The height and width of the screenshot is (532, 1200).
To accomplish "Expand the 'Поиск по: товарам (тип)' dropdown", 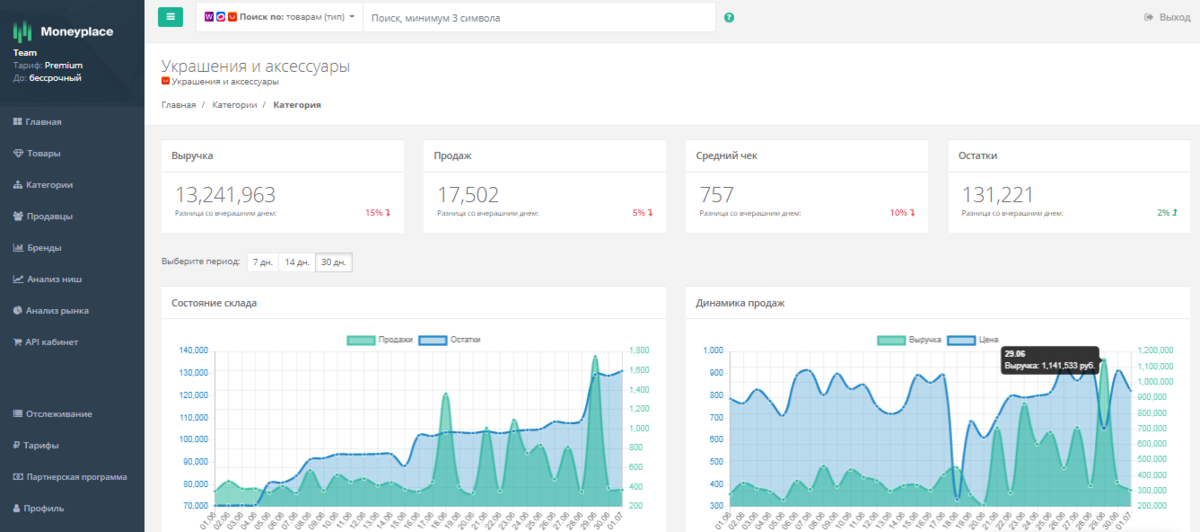I will [x=279, y=17].
